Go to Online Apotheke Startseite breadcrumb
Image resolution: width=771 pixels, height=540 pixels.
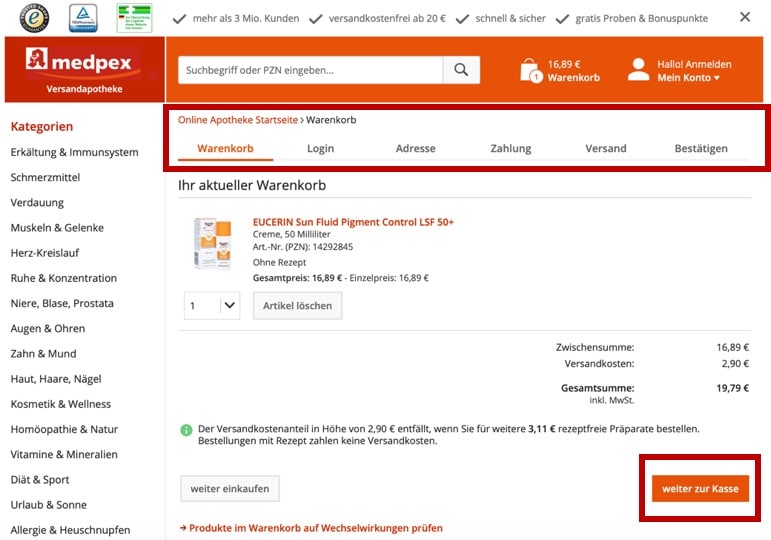tap(237, 120)
